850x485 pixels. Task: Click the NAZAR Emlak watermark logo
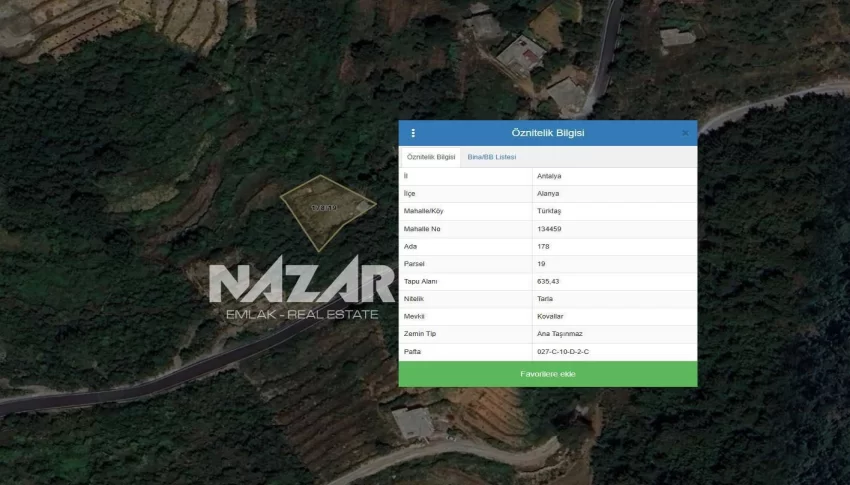(301, 292)
